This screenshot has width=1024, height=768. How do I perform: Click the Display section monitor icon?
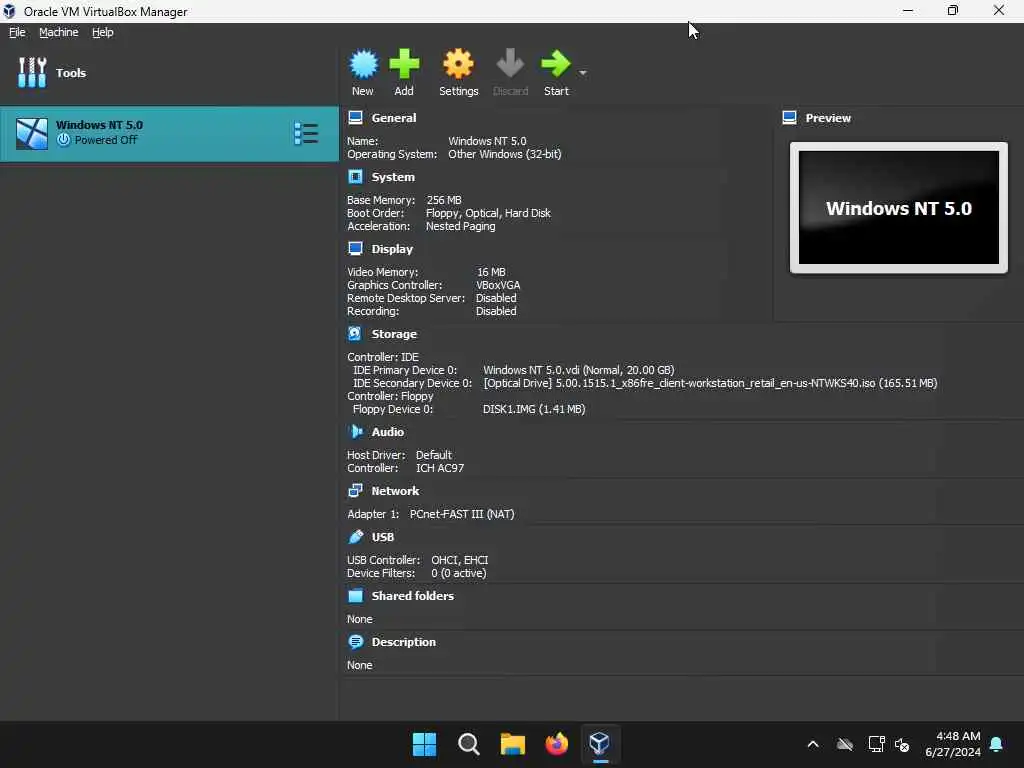point(355,249)
